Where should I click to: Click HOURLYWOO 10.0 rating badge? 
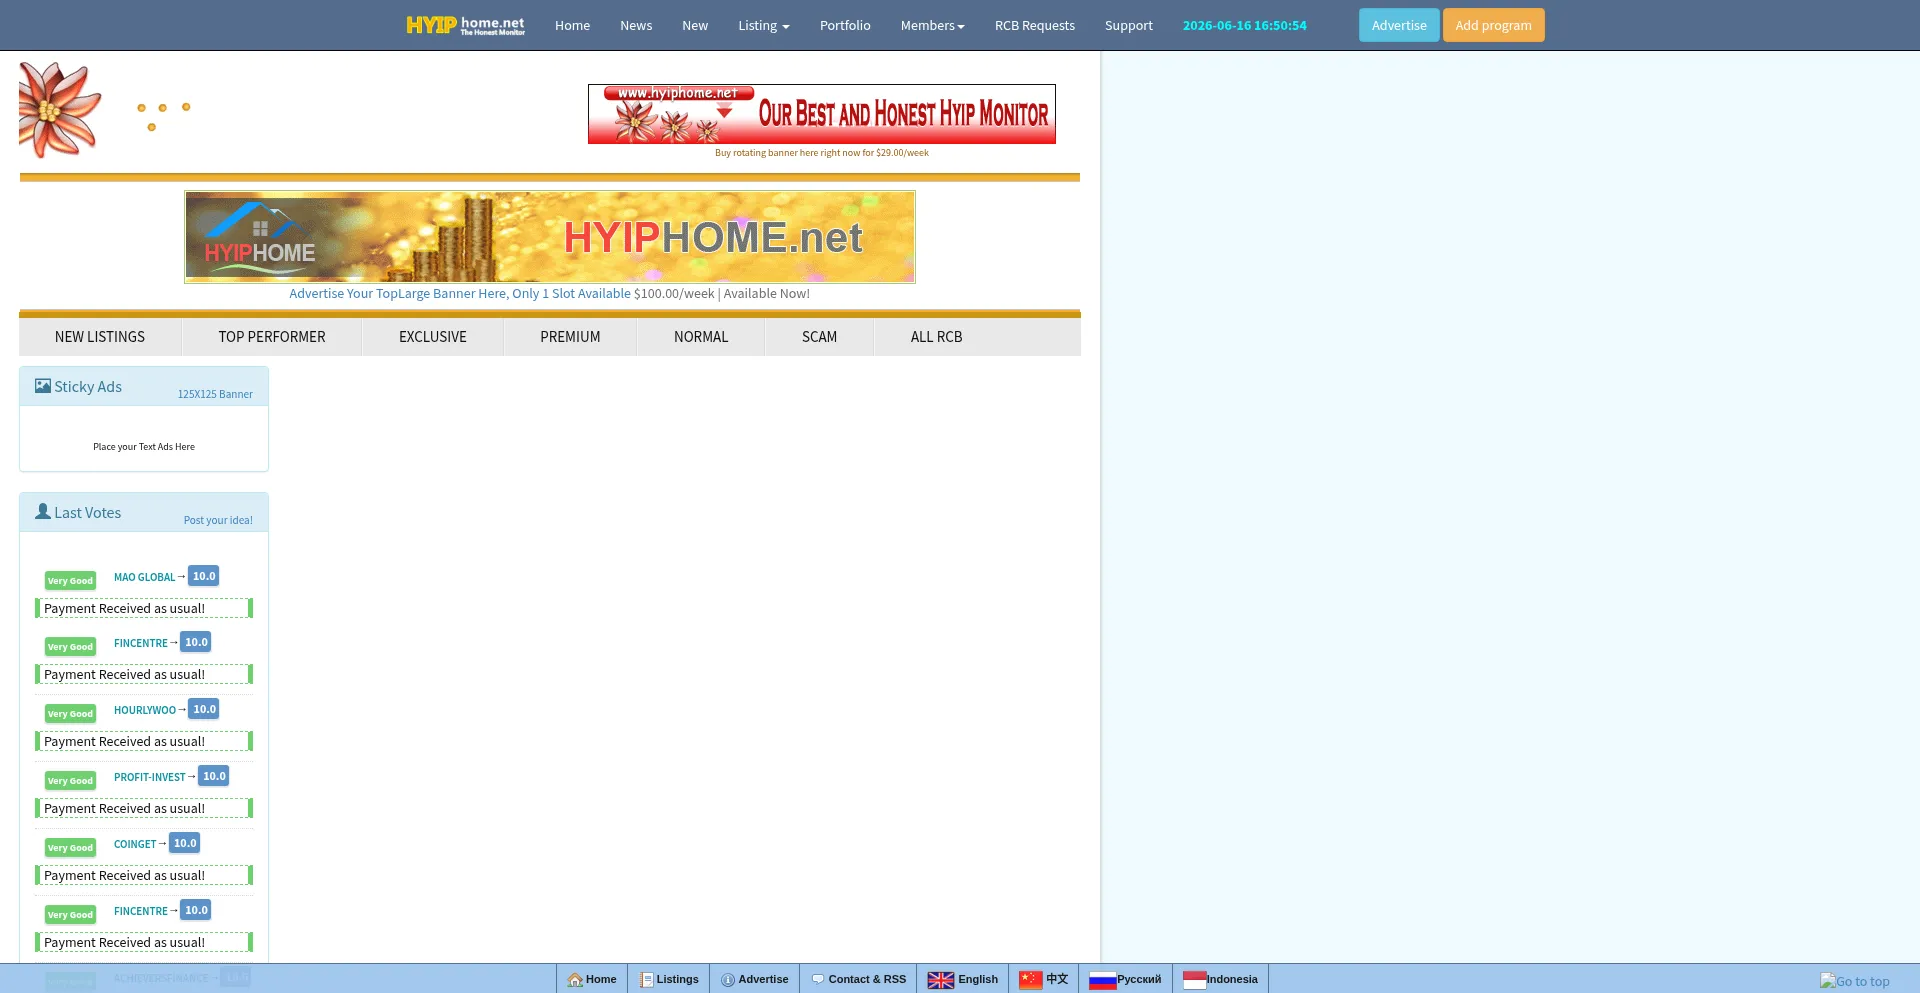(x=204, y=709)
